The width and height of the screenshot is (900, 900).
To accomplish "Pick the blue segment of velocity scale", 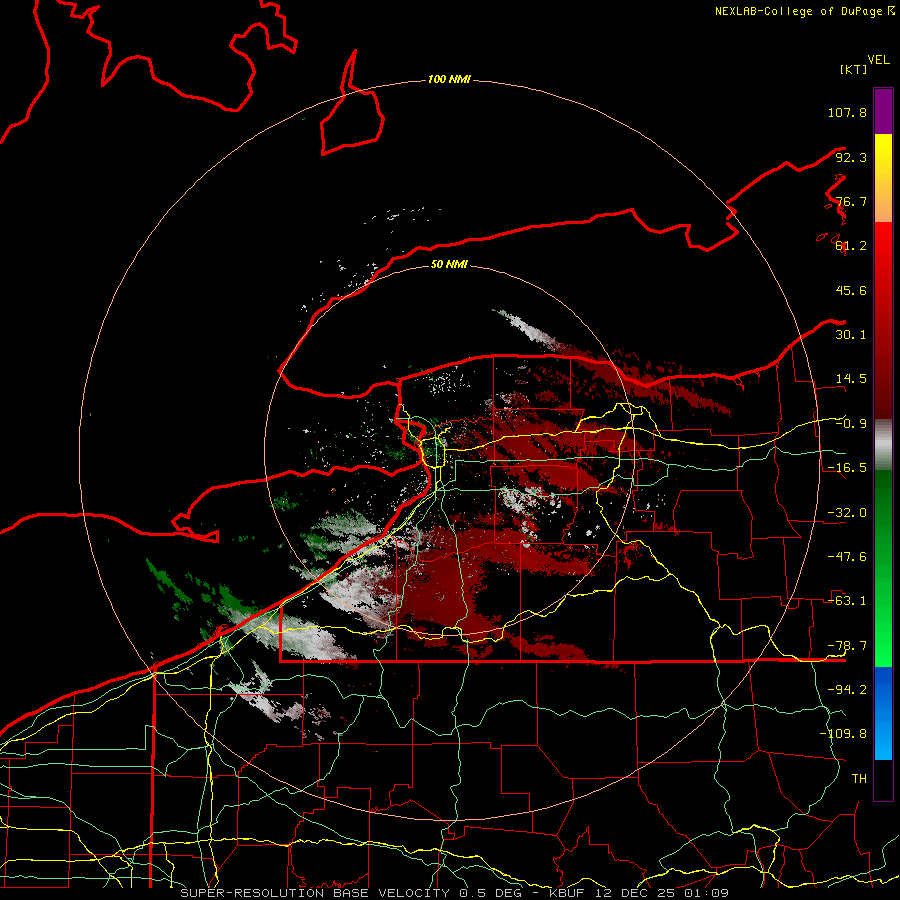I will 883,713.
